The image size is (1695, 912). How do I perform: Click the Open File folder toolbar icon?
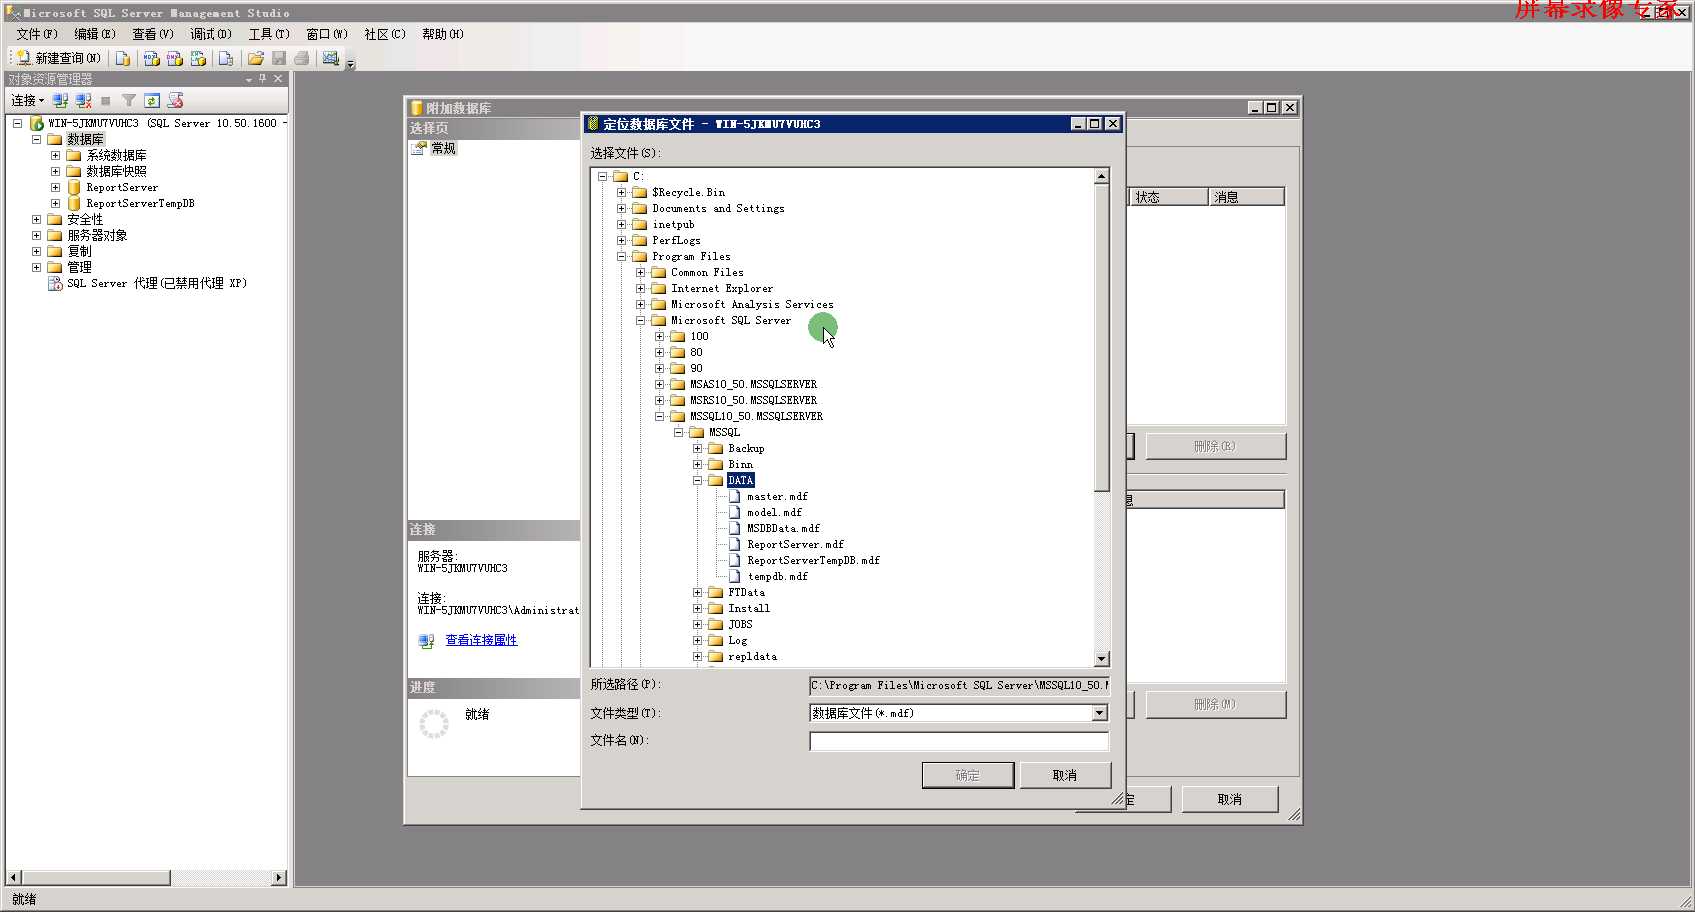point(256,58)
